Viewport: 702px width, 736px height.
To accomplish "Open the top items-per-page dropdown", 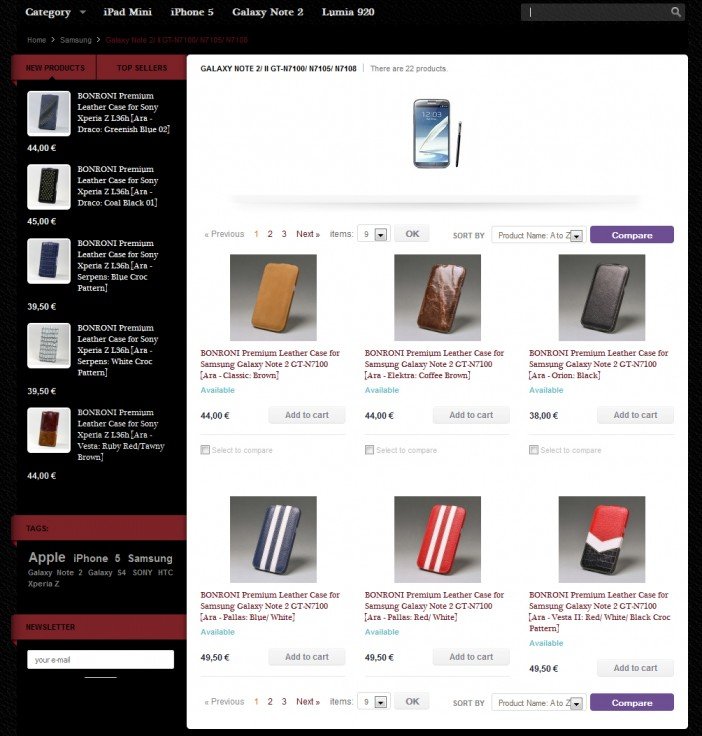I will pyautogui.click(x=374, y=234).
